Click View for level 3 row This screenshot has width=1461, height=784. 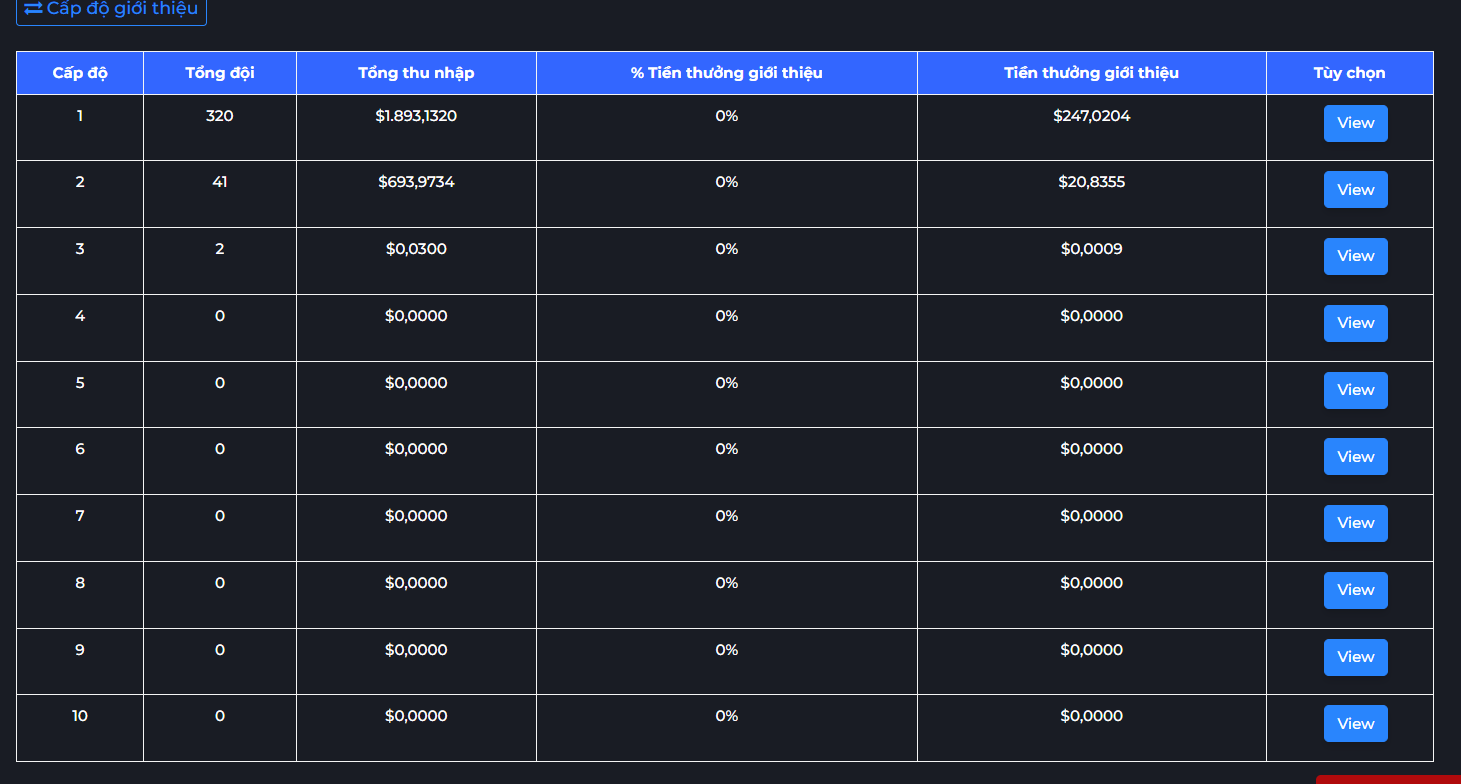coord(1355,256)
